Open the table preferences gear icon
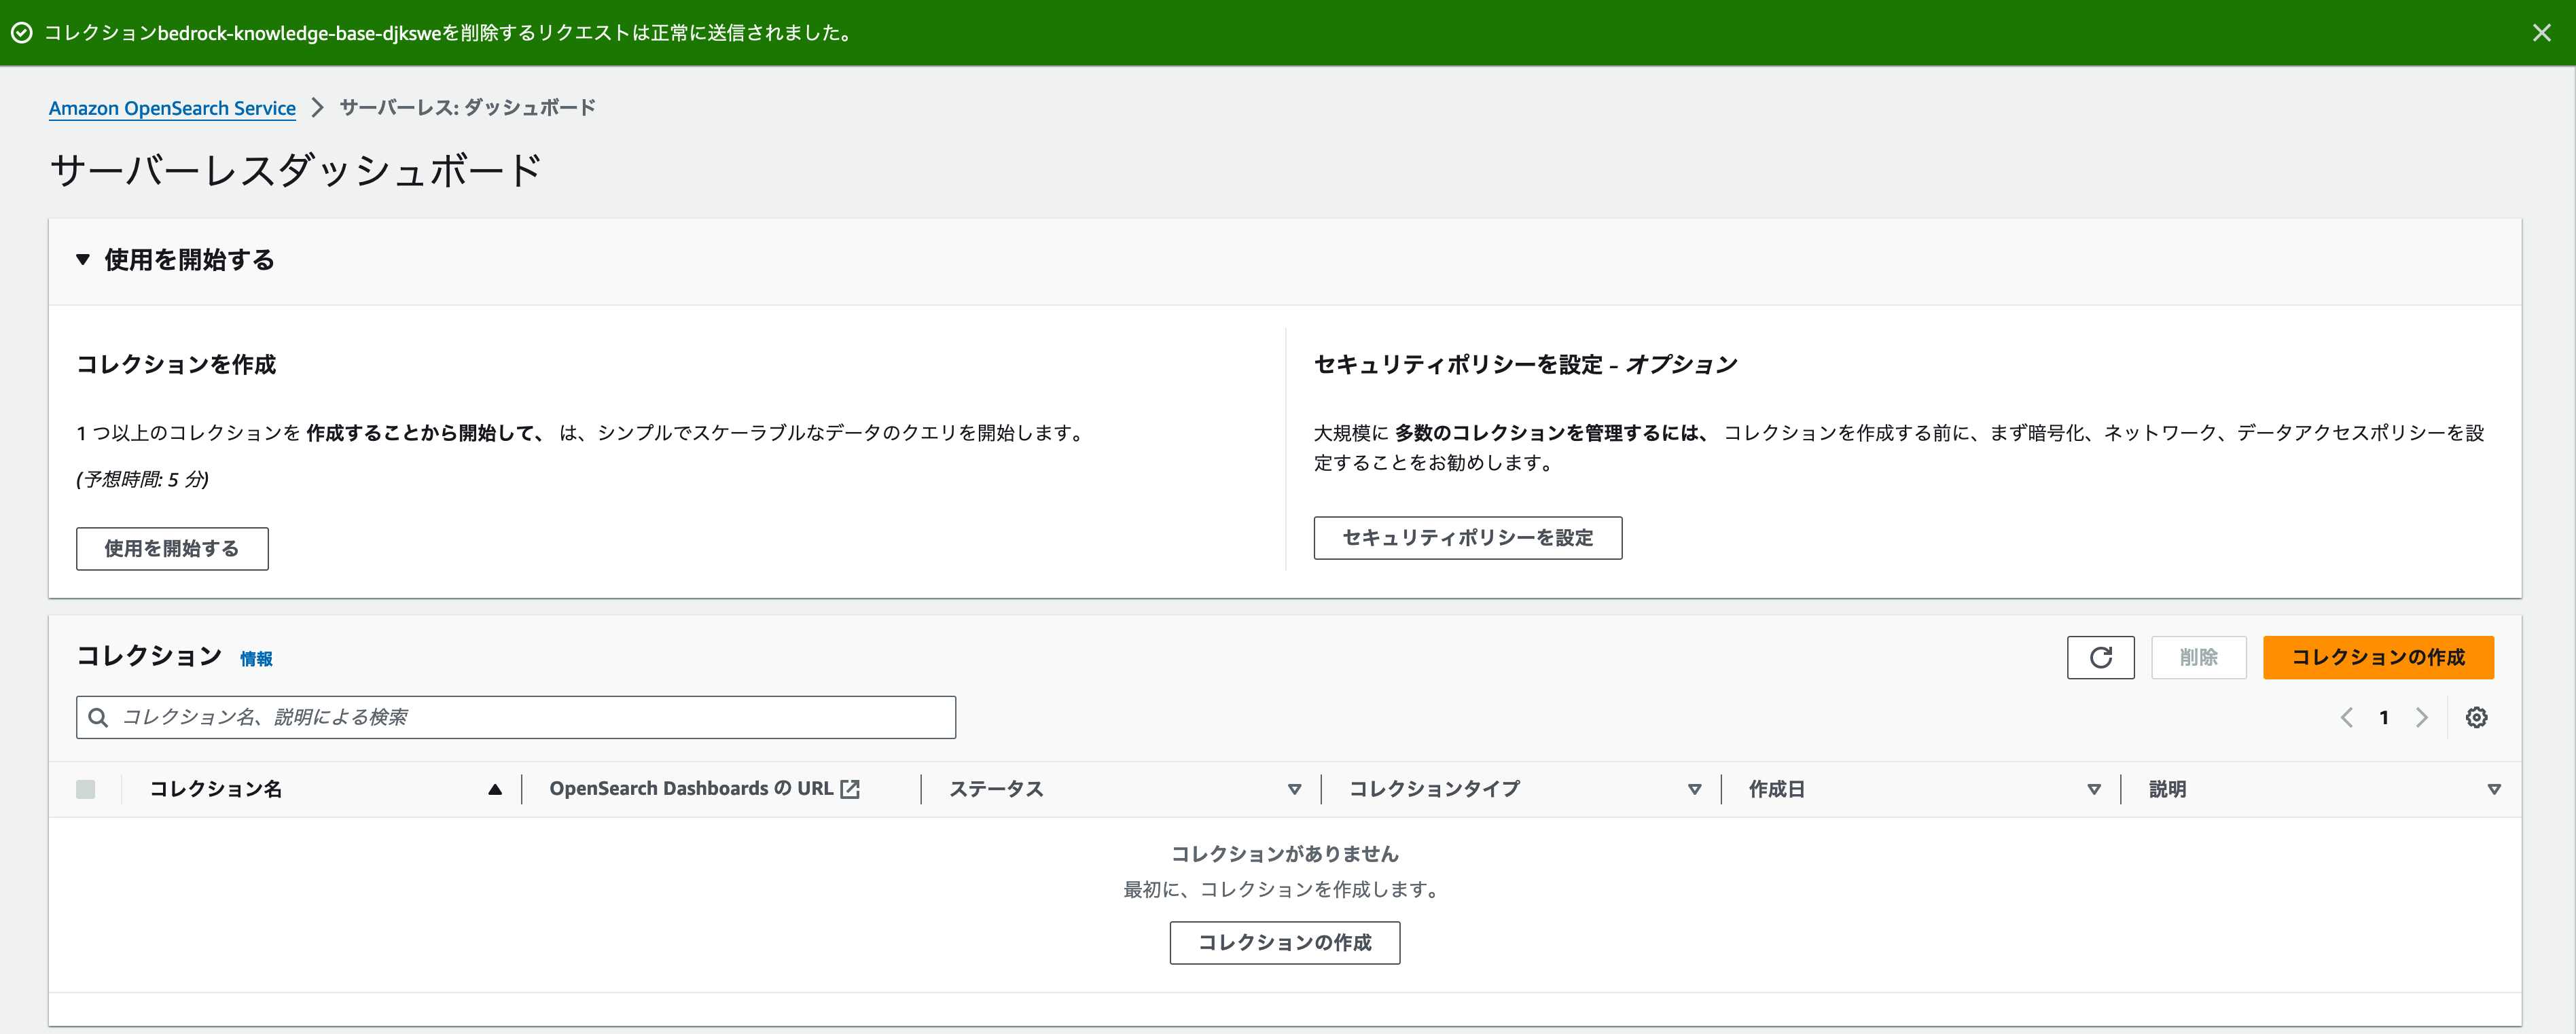 tap(2477, 717)
